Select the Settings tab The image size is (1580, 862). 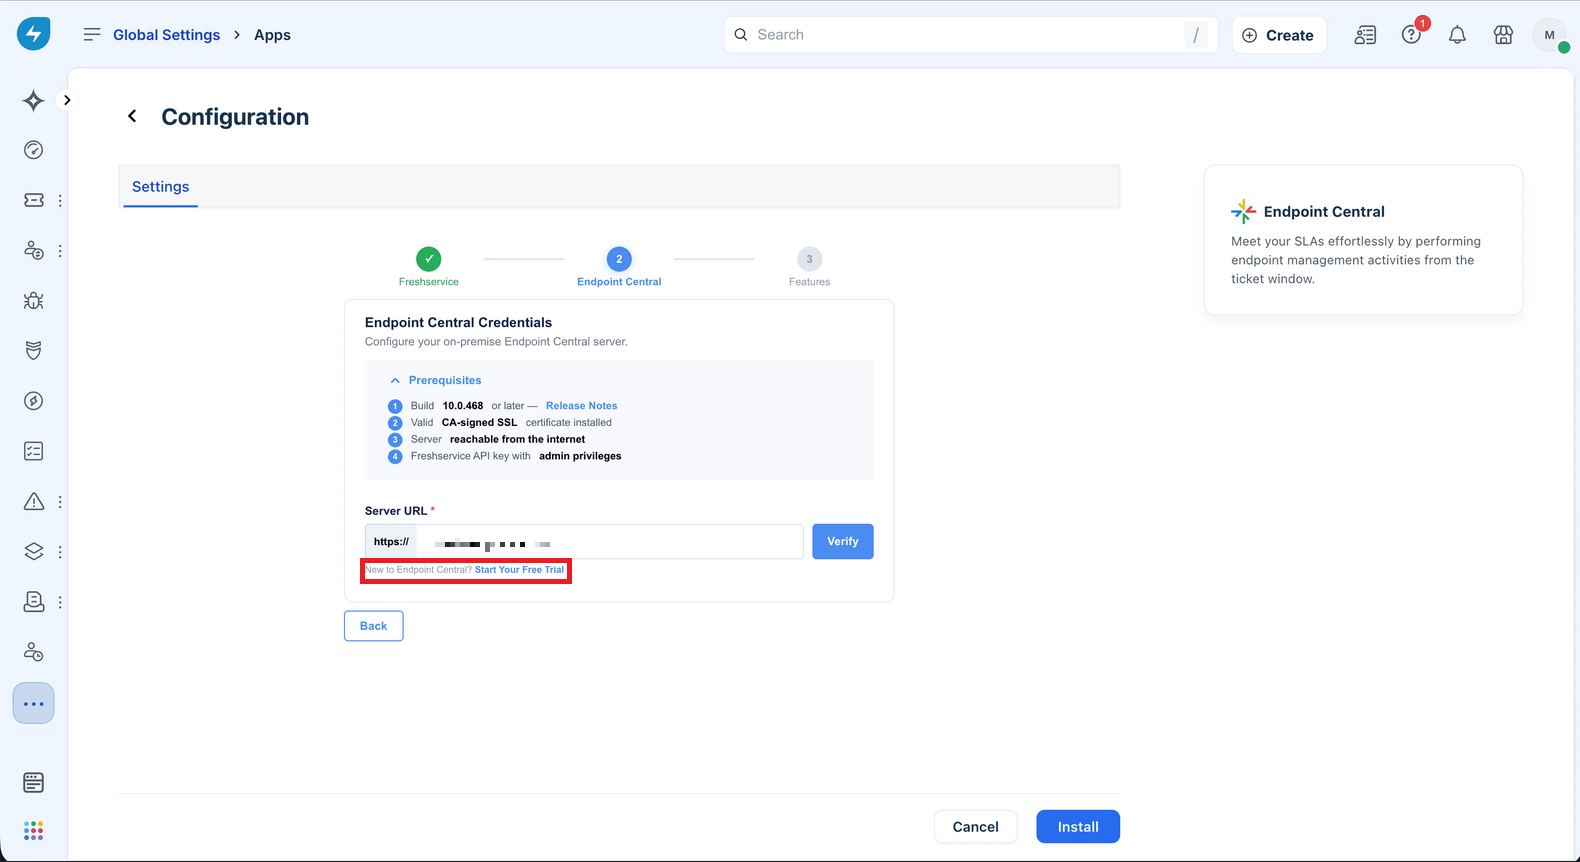tap(160, 187)
